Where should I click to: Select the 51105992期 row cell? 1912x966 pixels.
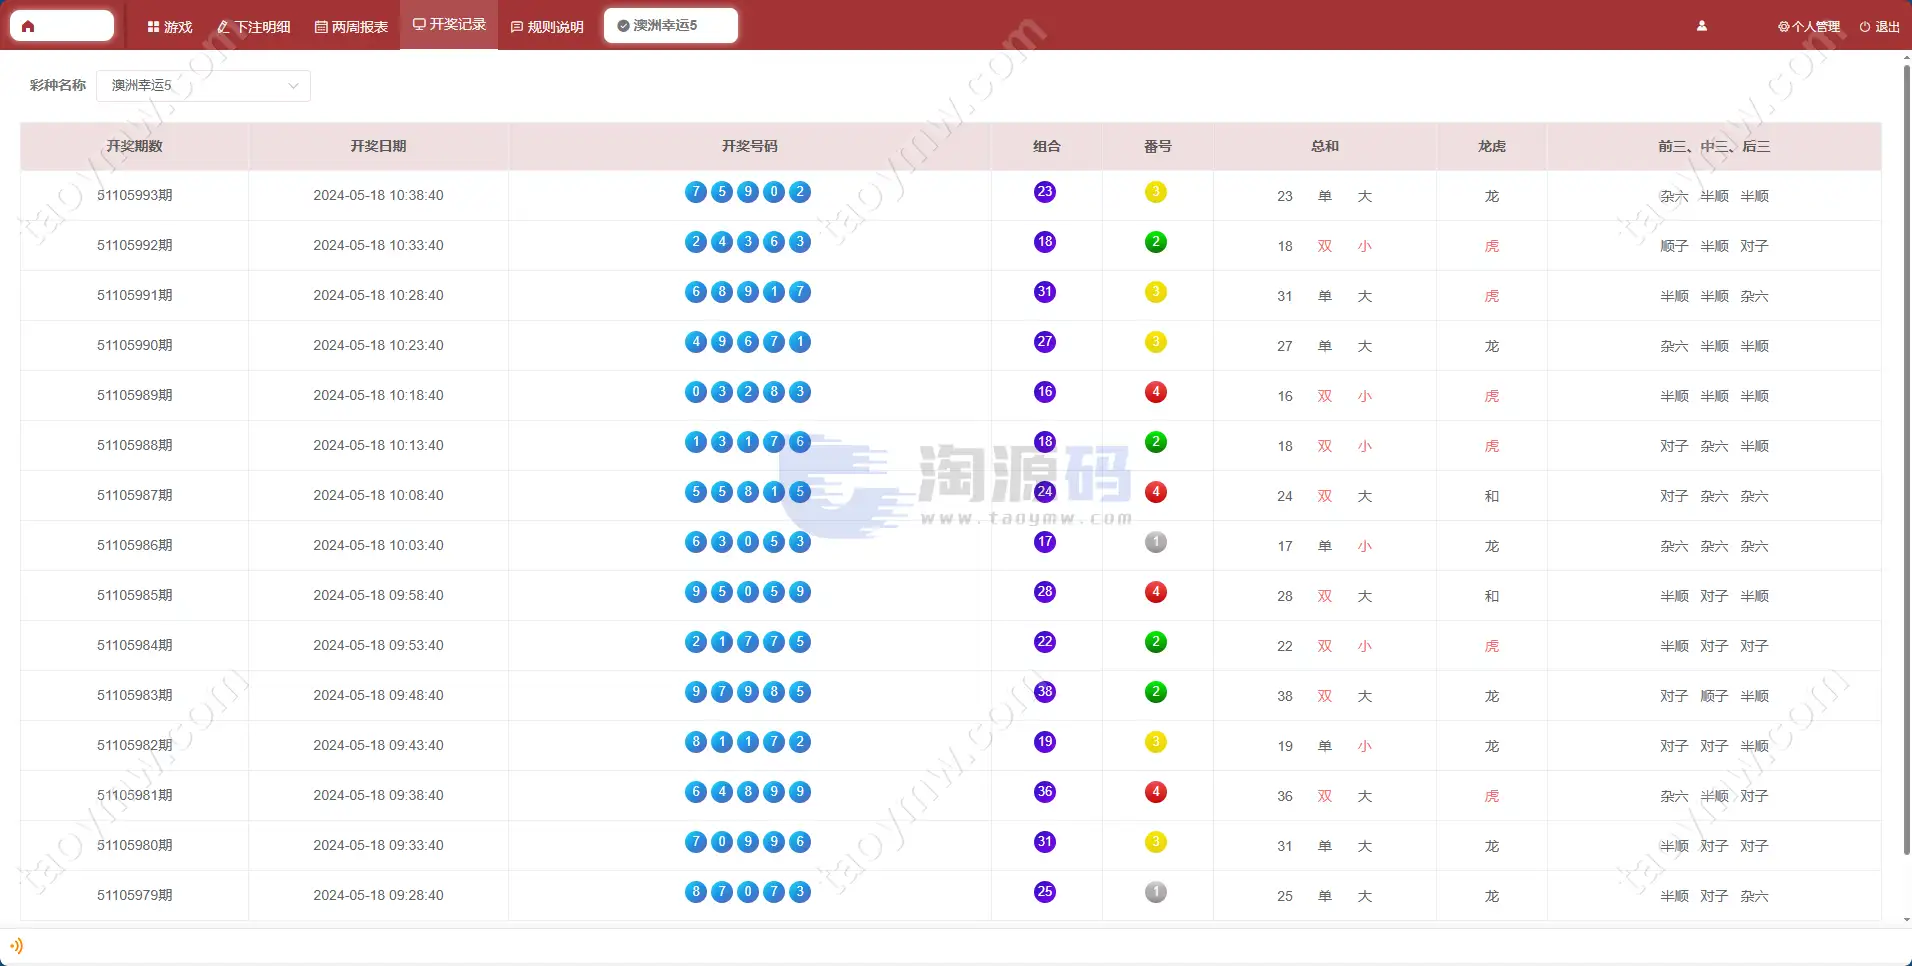(x=135, y=245)
